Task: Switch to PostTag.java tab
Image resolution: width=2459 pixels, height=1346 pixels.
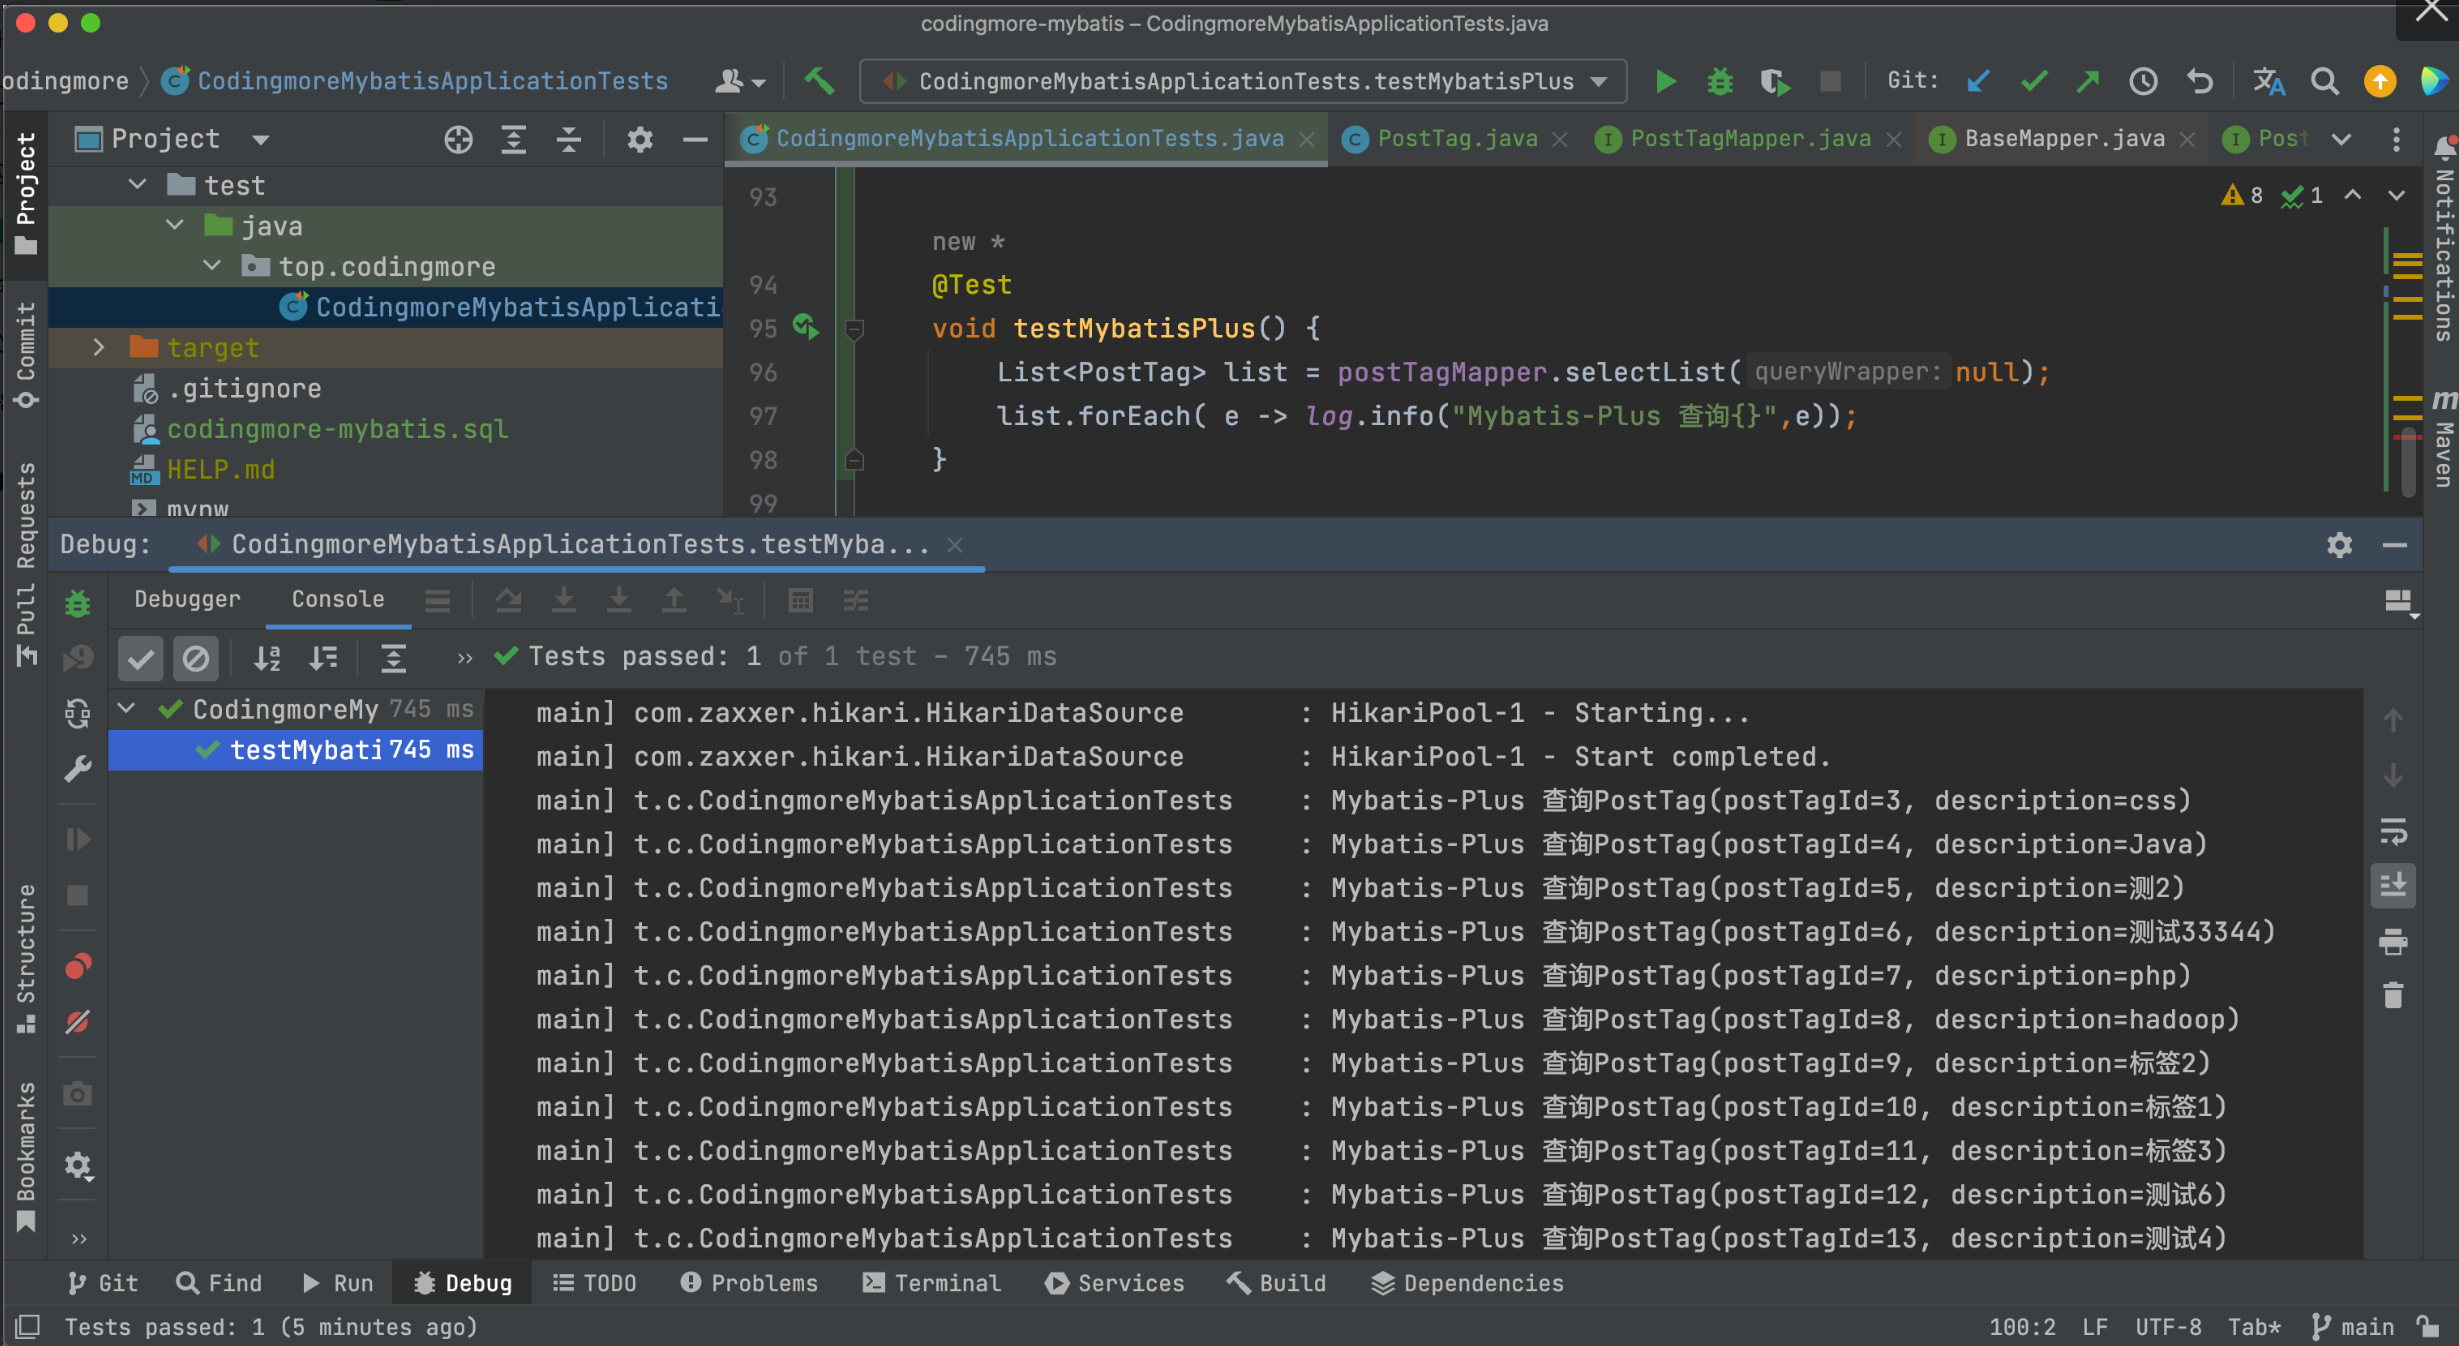Action: tap(1456, 139)
